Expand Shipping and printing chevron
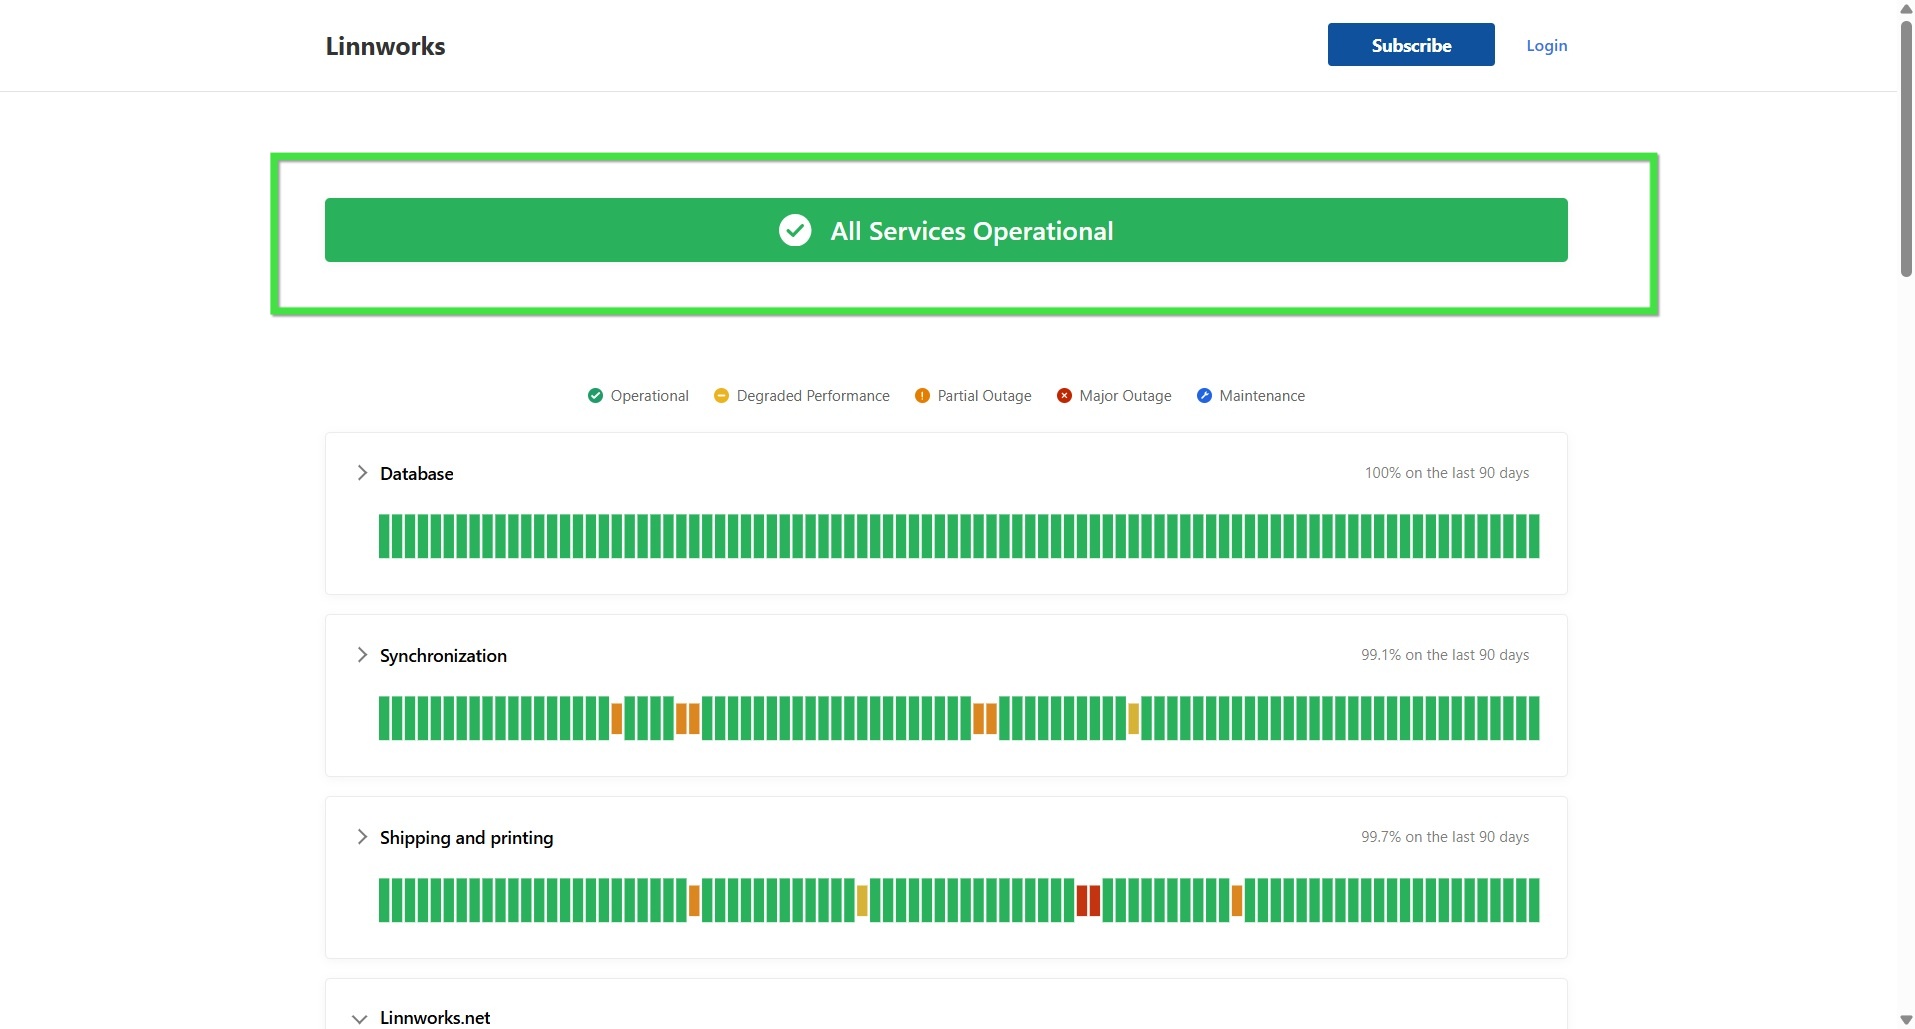 coord(362,837)
